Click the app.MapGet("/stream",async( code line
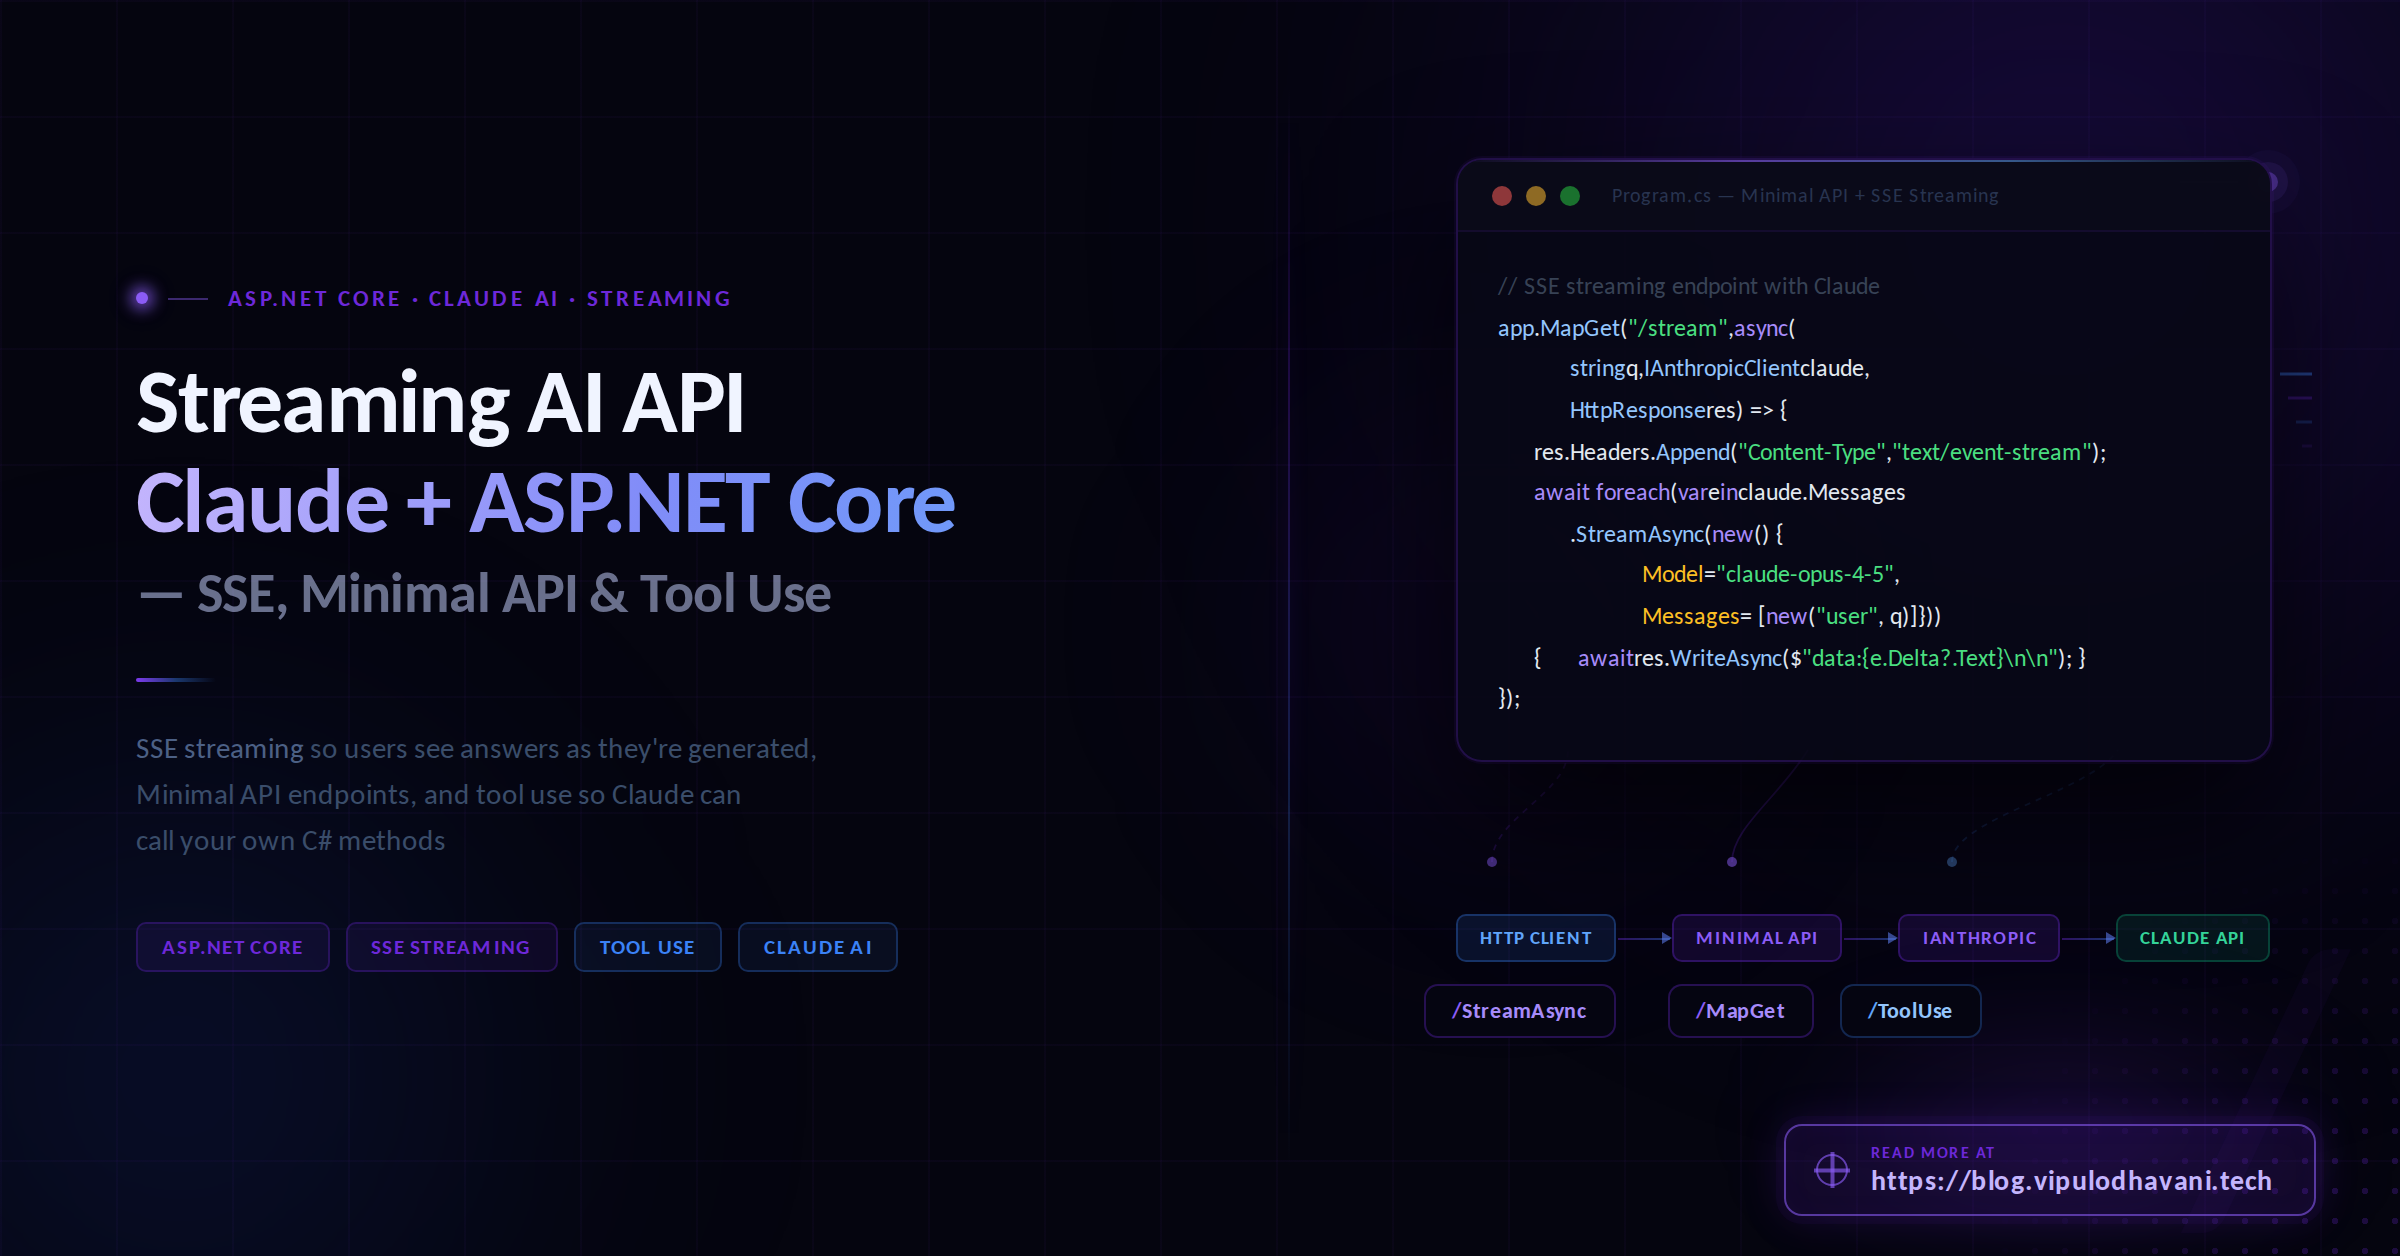This screenshot has height=1256, width=2400. coord(1646,328)
